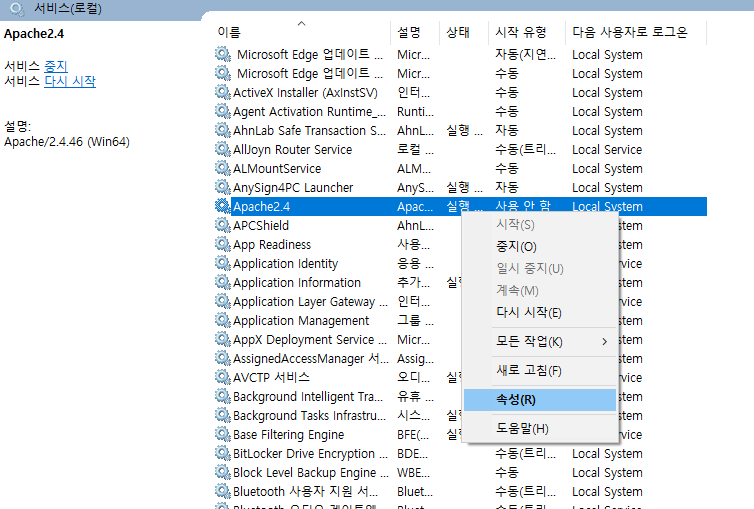The height and width of the screenshot is (509, 754).
Task: Click the gear icon of AssignedAccessManager
Action: point(223,358)
